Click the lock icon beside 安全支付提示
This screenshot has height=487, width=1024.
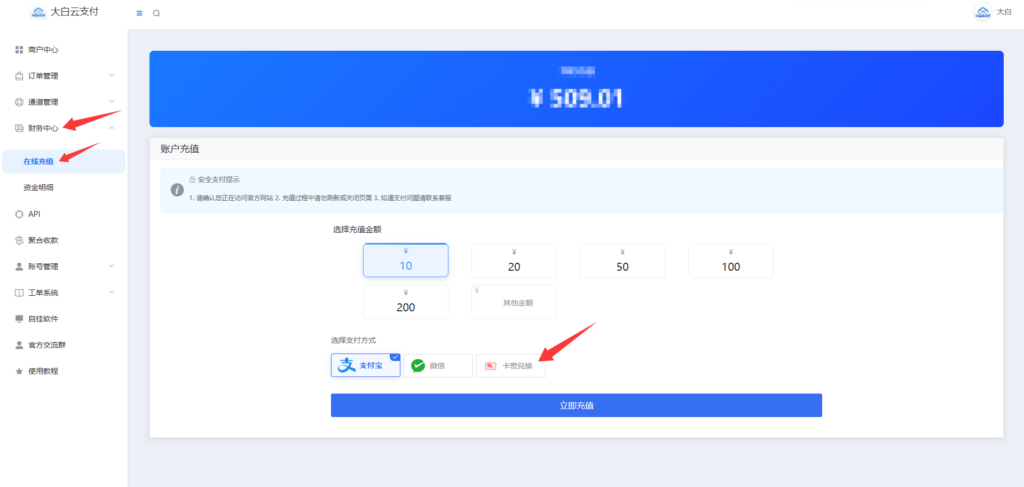point(193,180)
